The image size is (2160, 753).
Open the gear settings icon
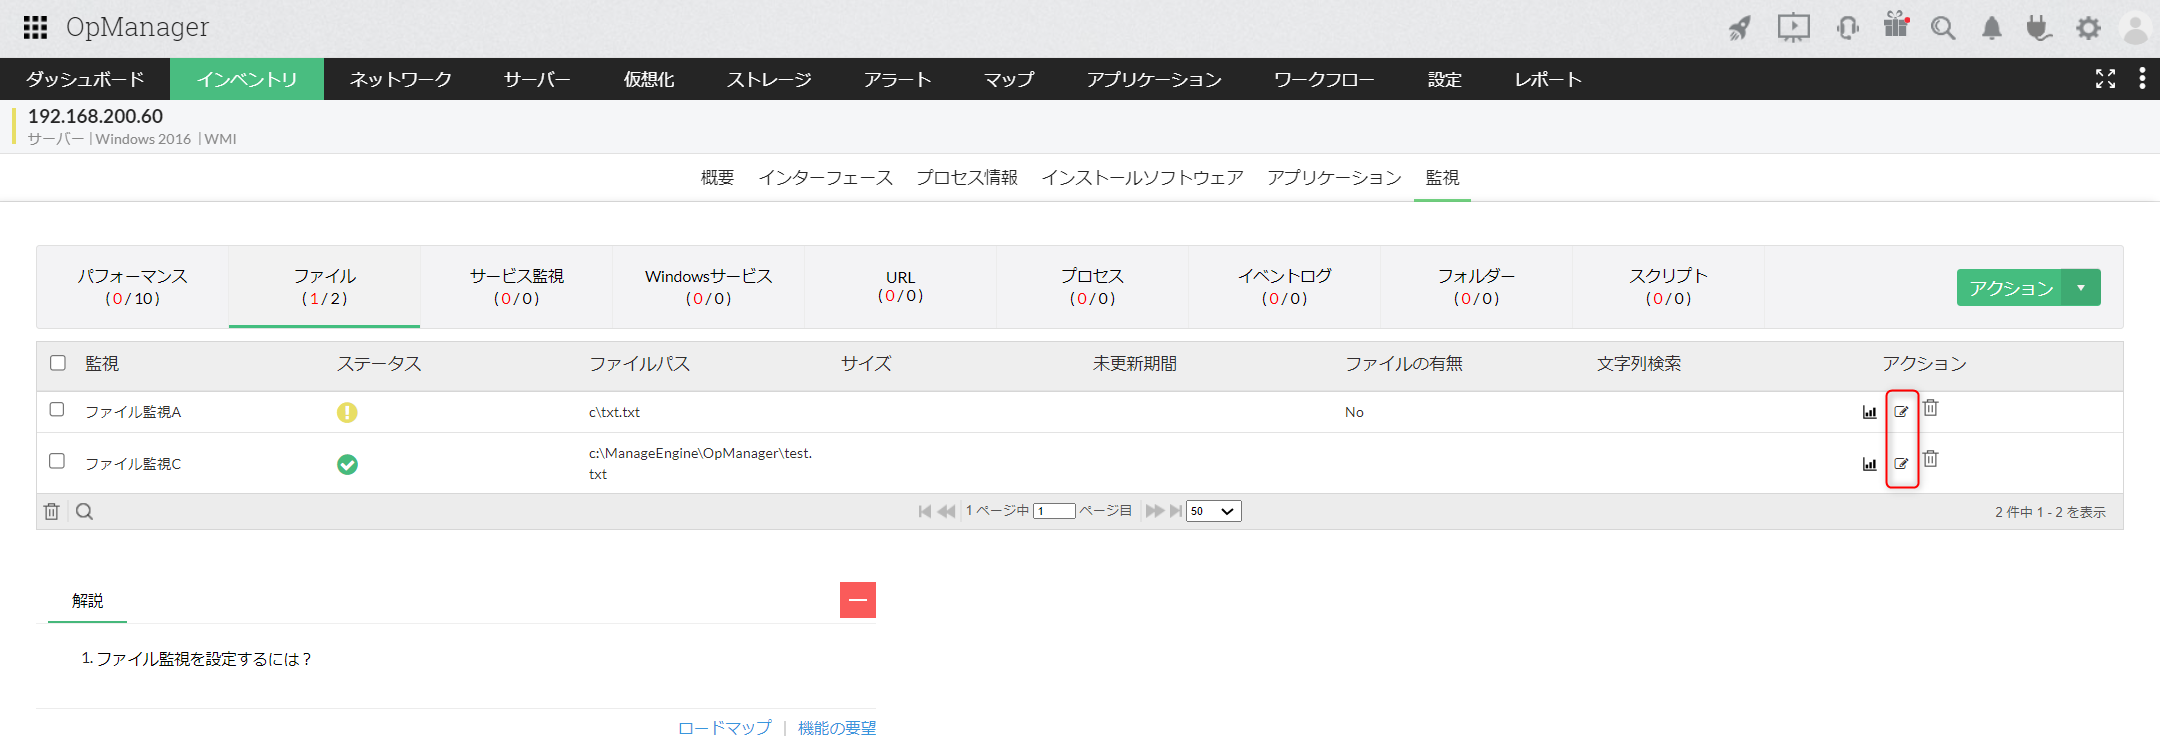point(2088,28)
